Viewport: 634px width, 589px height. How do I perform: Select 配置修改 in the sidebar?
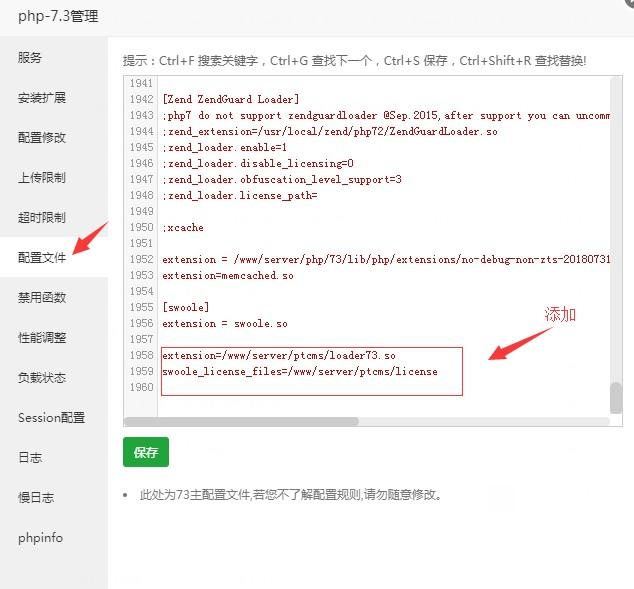point(41,137)
